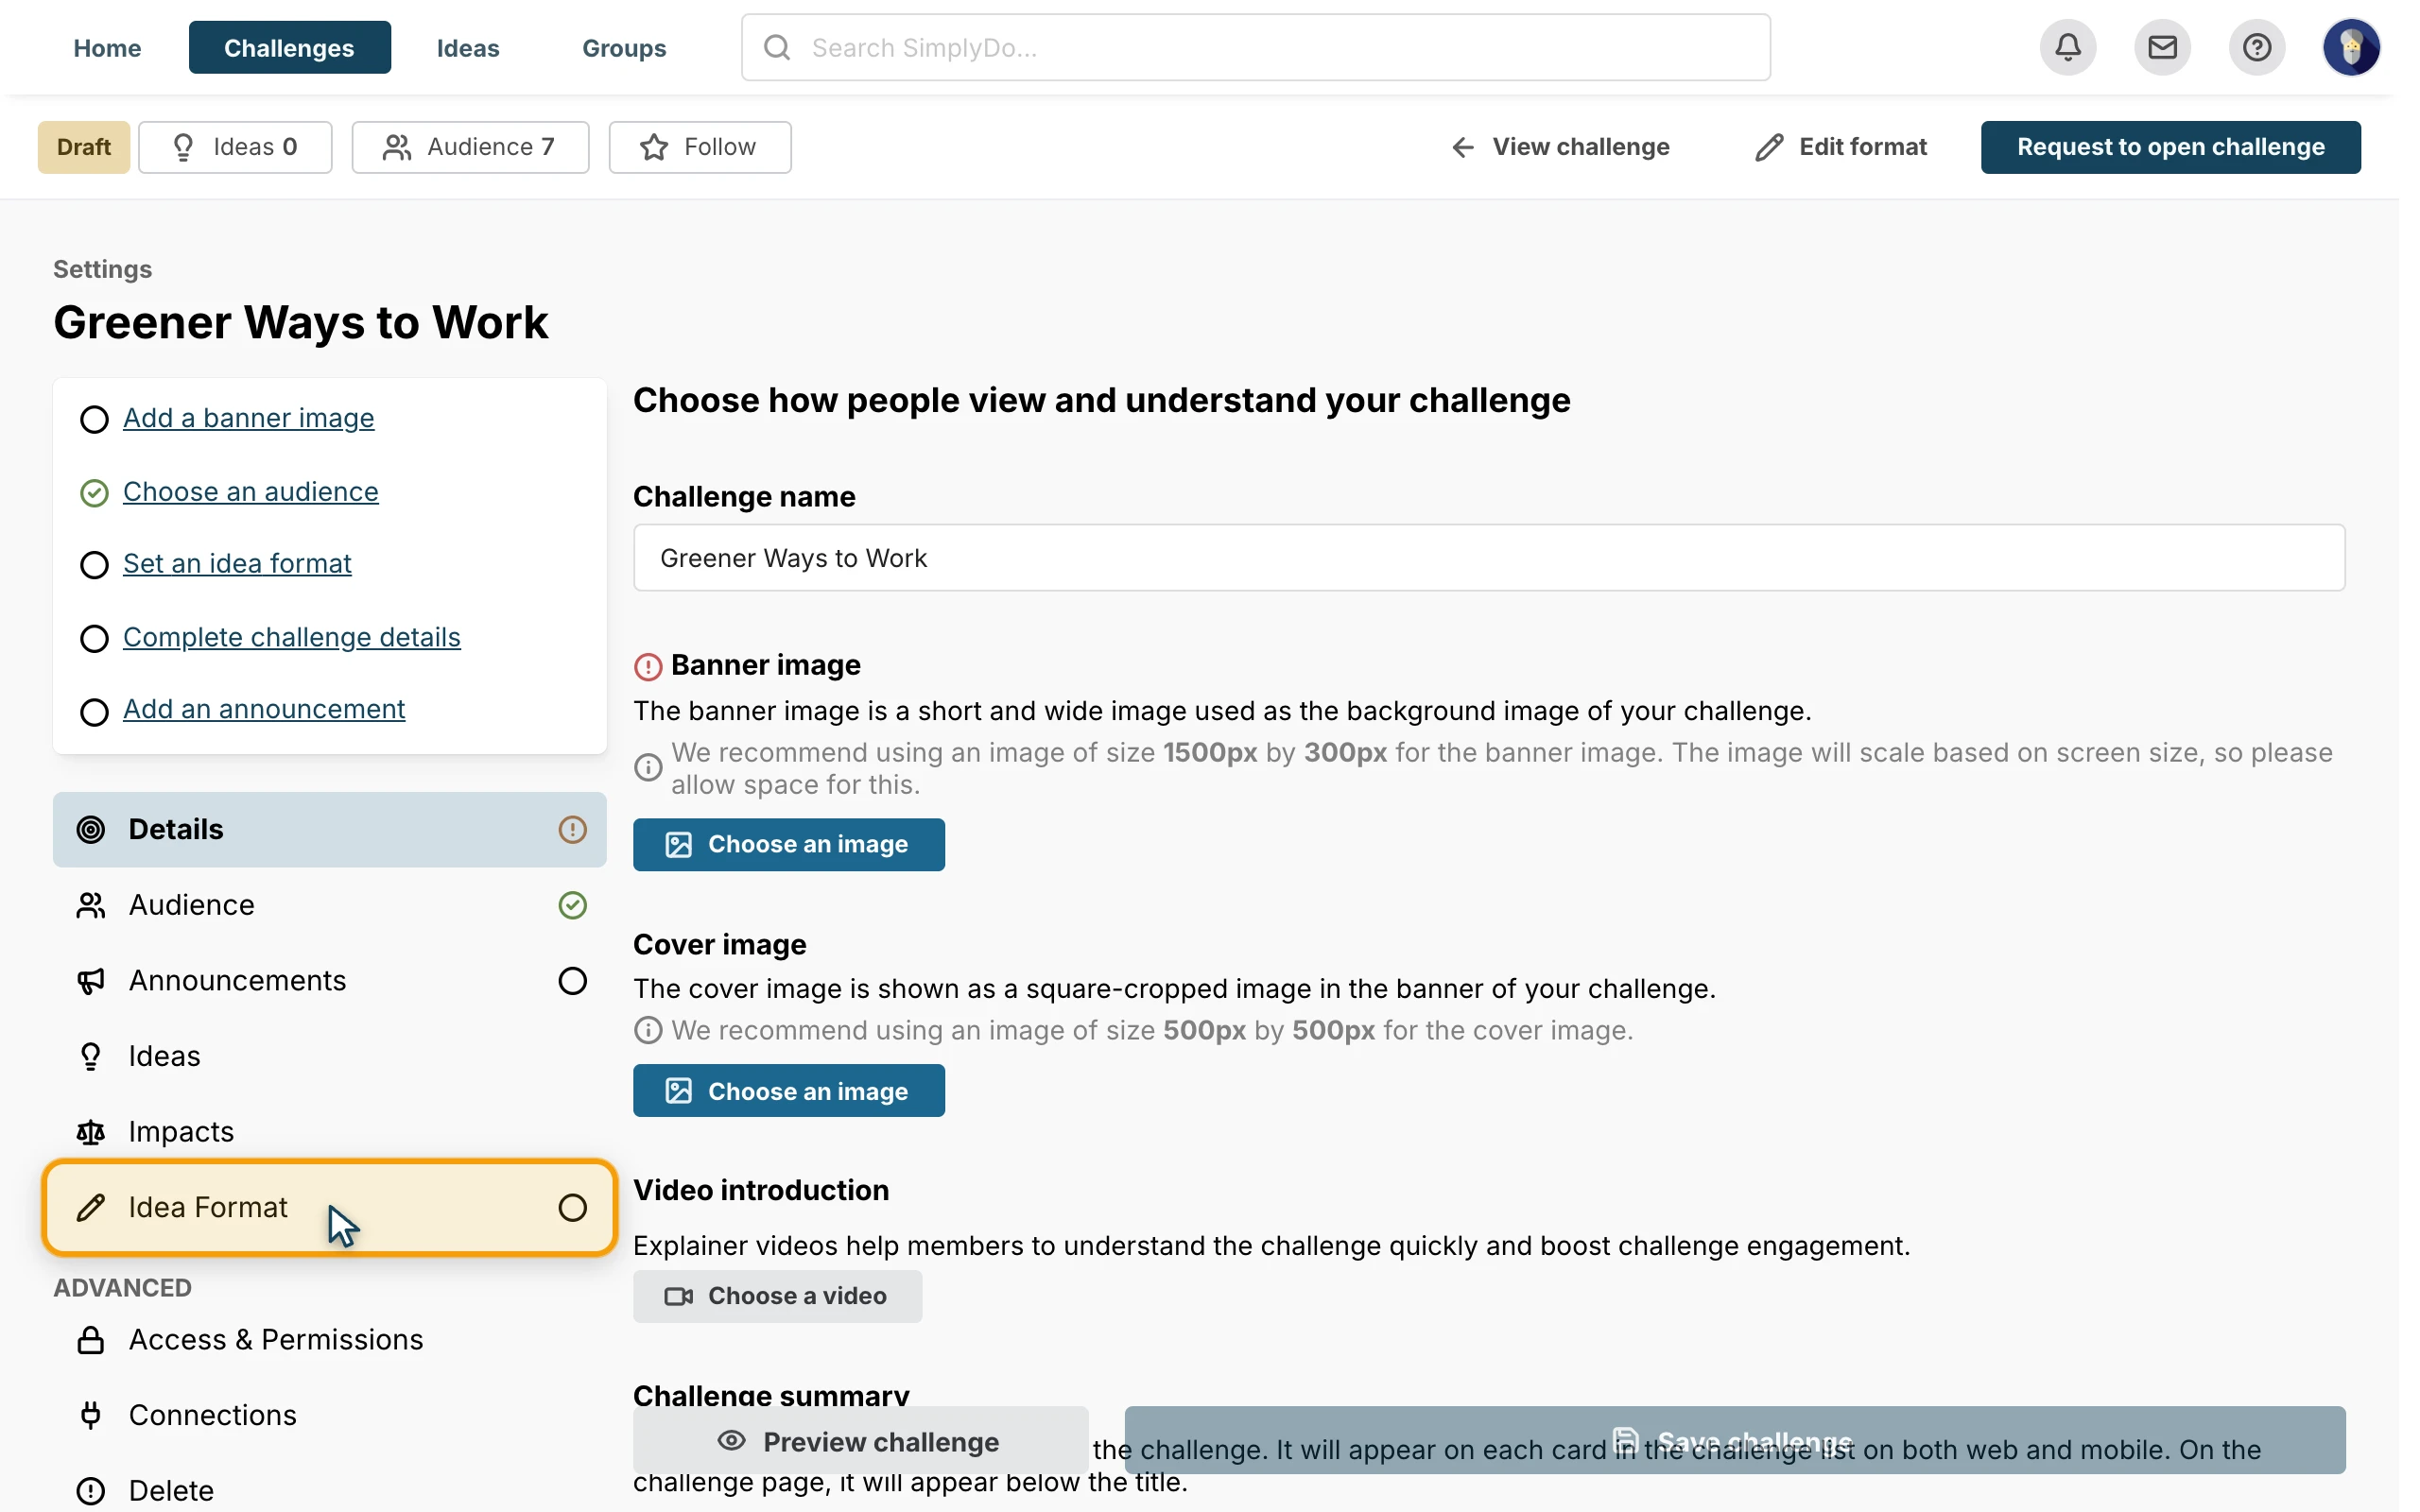Click the Follow star button
Screen dimensions: 2420x1512
pyautogui.click(x=700, y=147)
